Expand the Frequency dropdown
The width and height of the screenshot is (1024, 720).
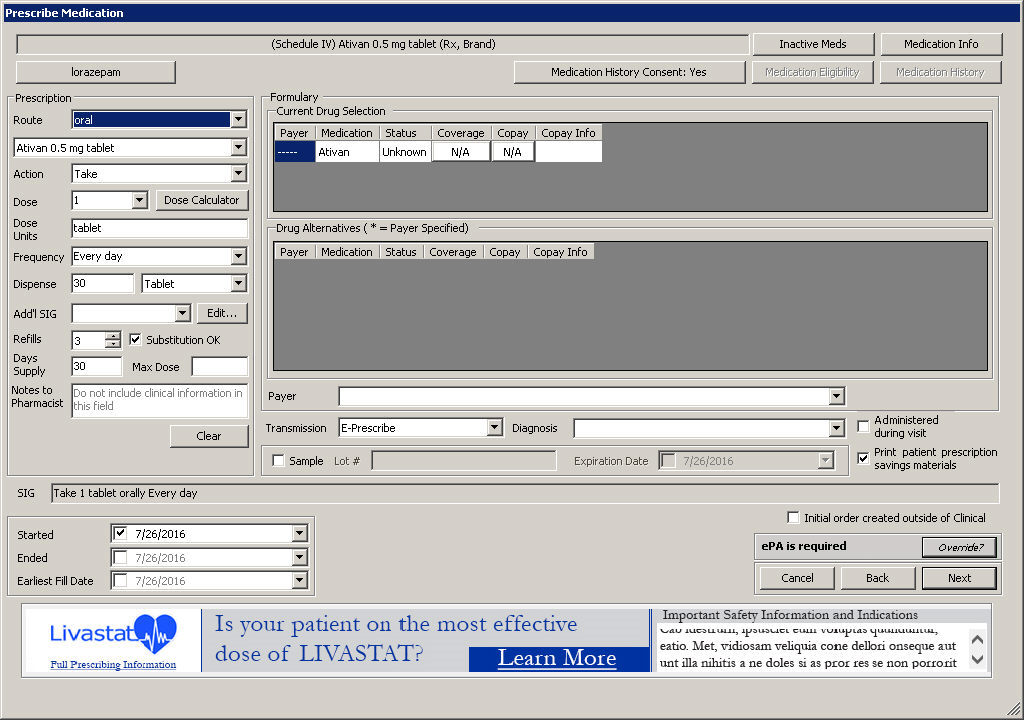point(238,256)
